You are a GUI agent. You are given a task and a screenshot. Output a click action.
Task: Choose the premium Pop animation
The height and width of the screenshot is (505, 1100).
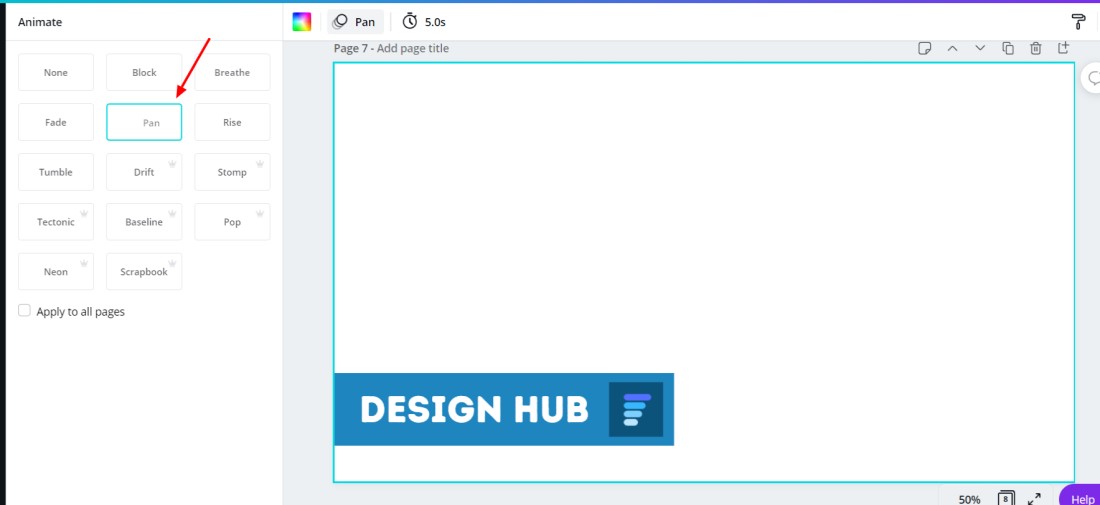(232, 222)
